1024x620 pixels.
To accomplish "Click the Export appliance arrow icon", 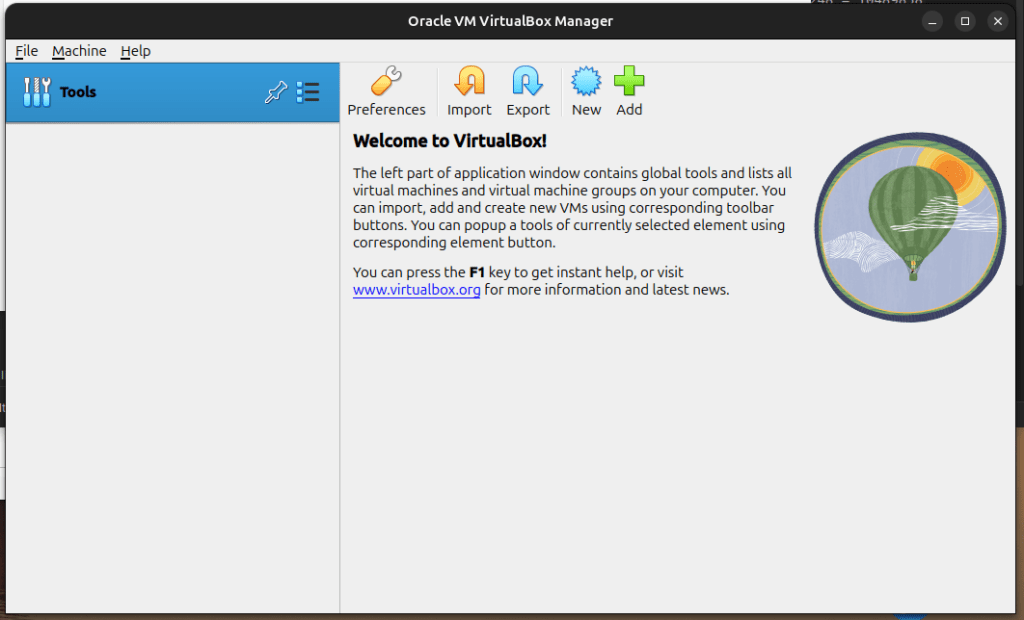I will coord(527,81).
